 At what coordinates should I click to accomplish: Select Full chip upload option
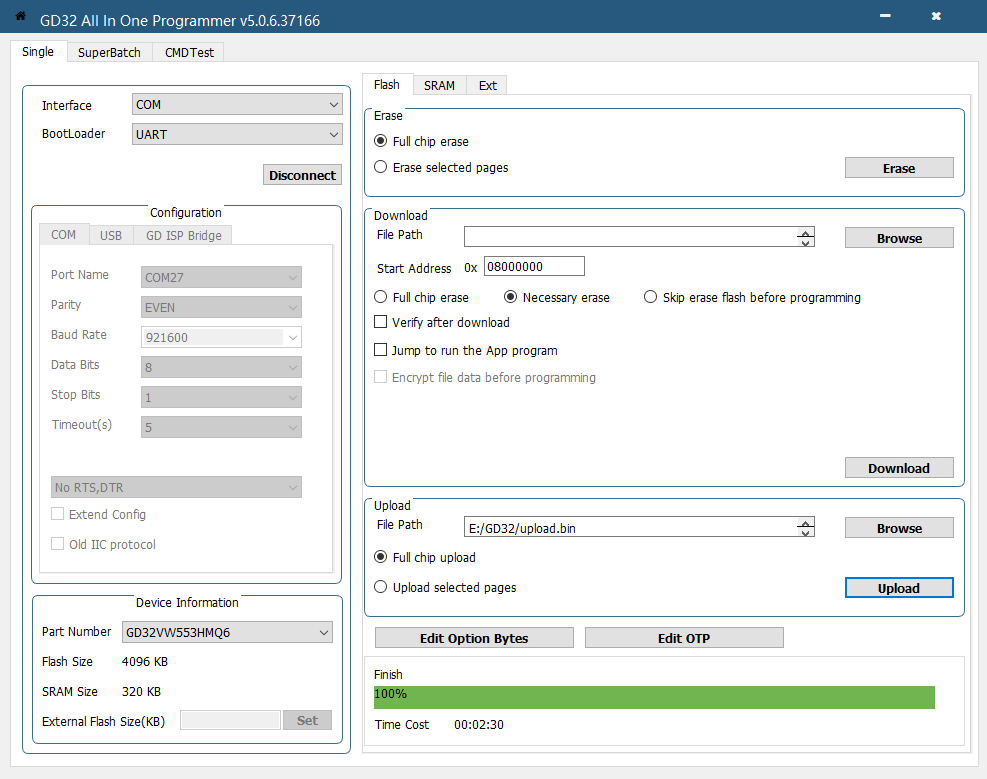[x=380, y=557]
